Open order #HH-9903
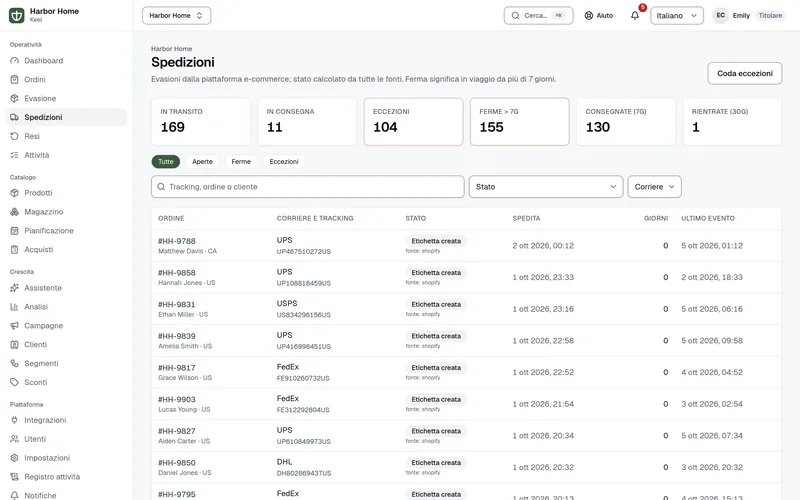 point(177,399)
